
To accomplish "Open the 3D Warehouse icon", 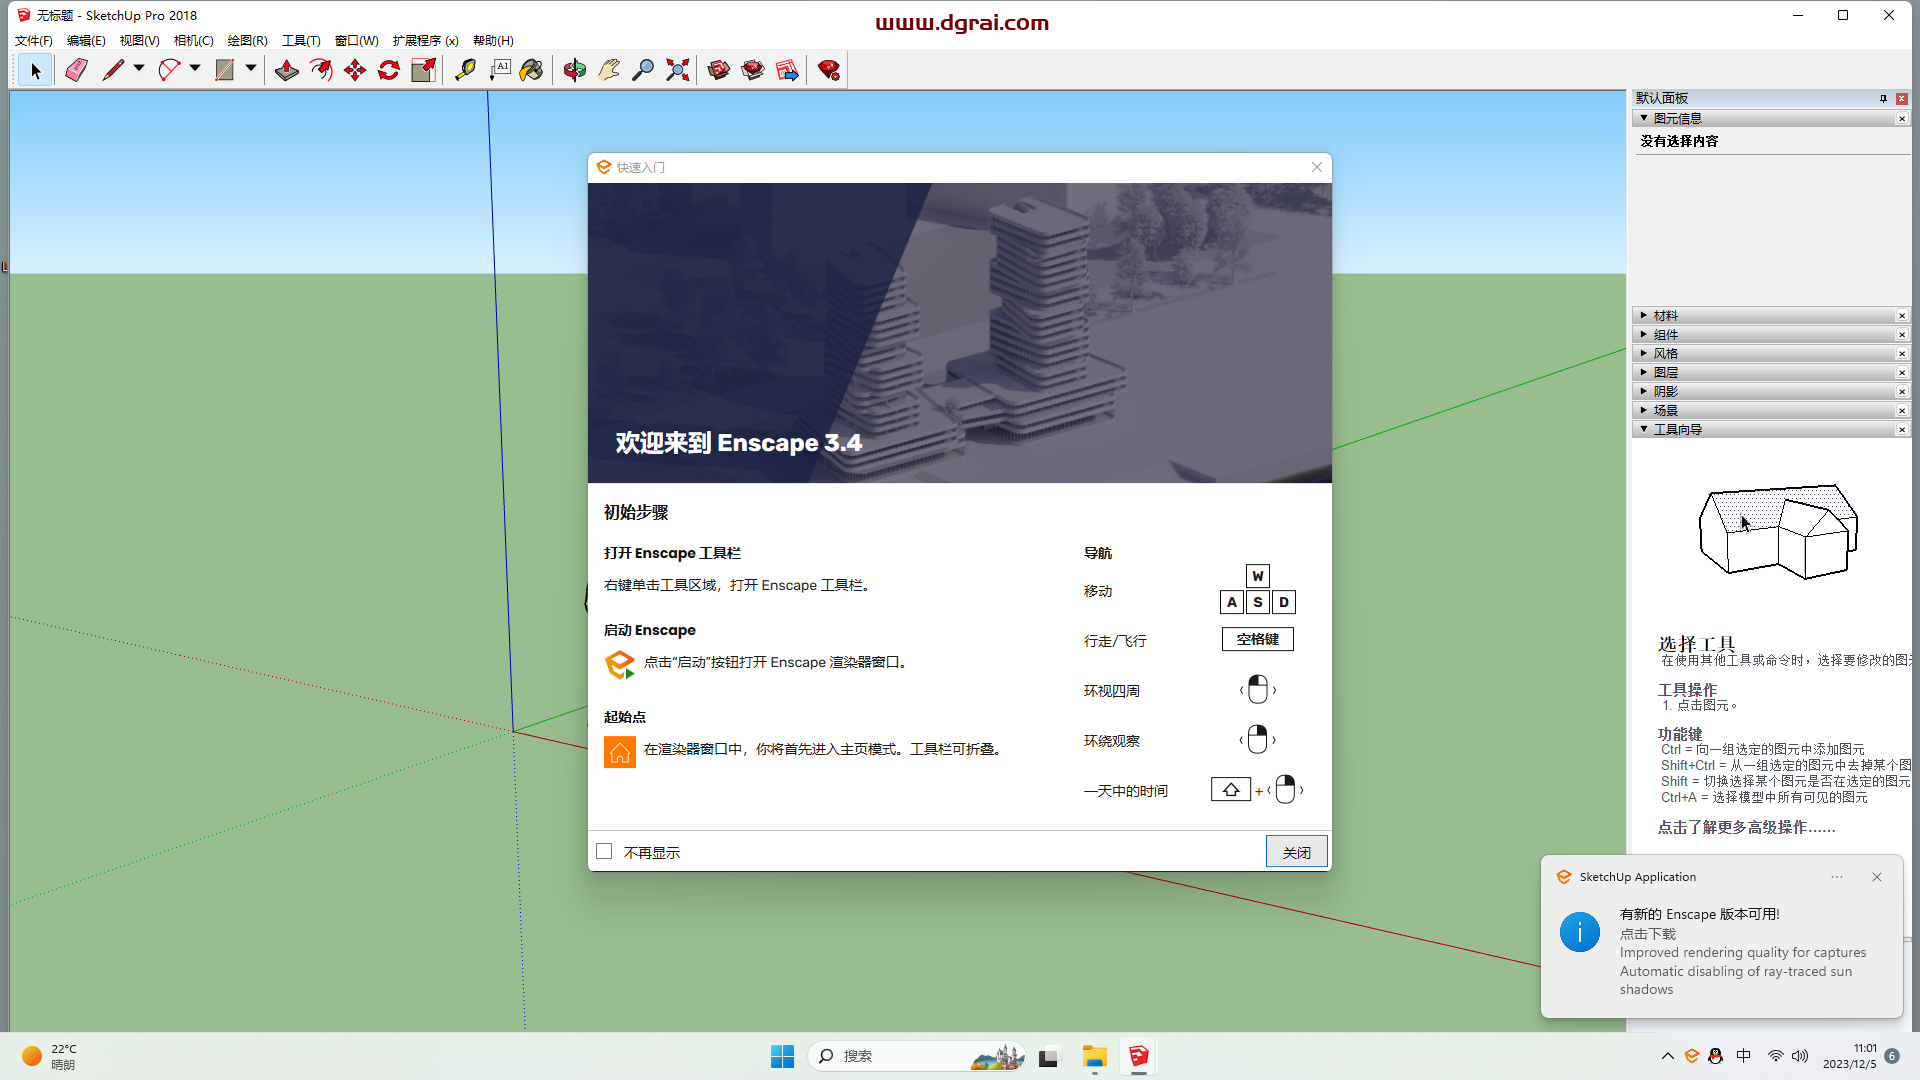I will [x=719, y=70].
